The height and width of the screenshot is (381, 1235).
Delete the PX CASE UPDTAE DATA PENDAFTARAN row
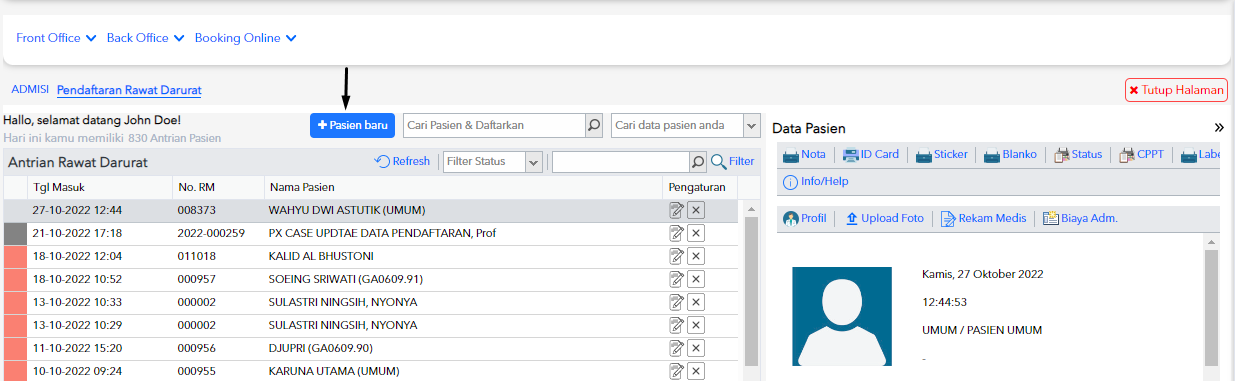point(697,233)
